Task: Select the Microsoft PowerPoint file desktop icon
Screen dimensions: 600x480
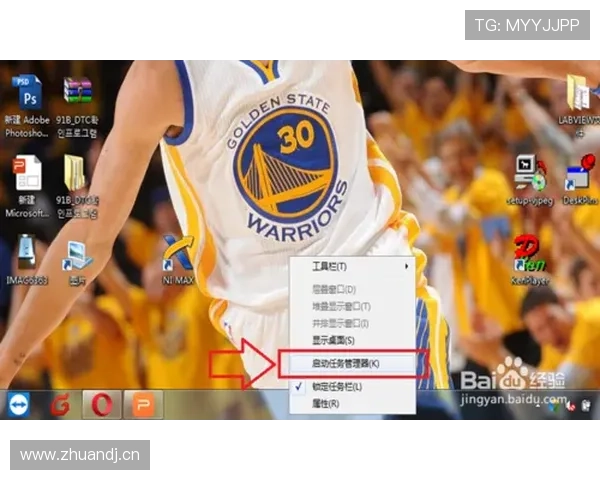Action: (27, 173)
